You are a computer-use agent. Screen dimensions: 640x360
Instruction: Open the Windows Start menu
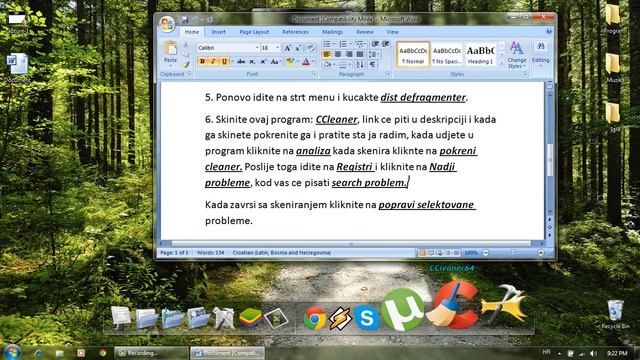12,352
